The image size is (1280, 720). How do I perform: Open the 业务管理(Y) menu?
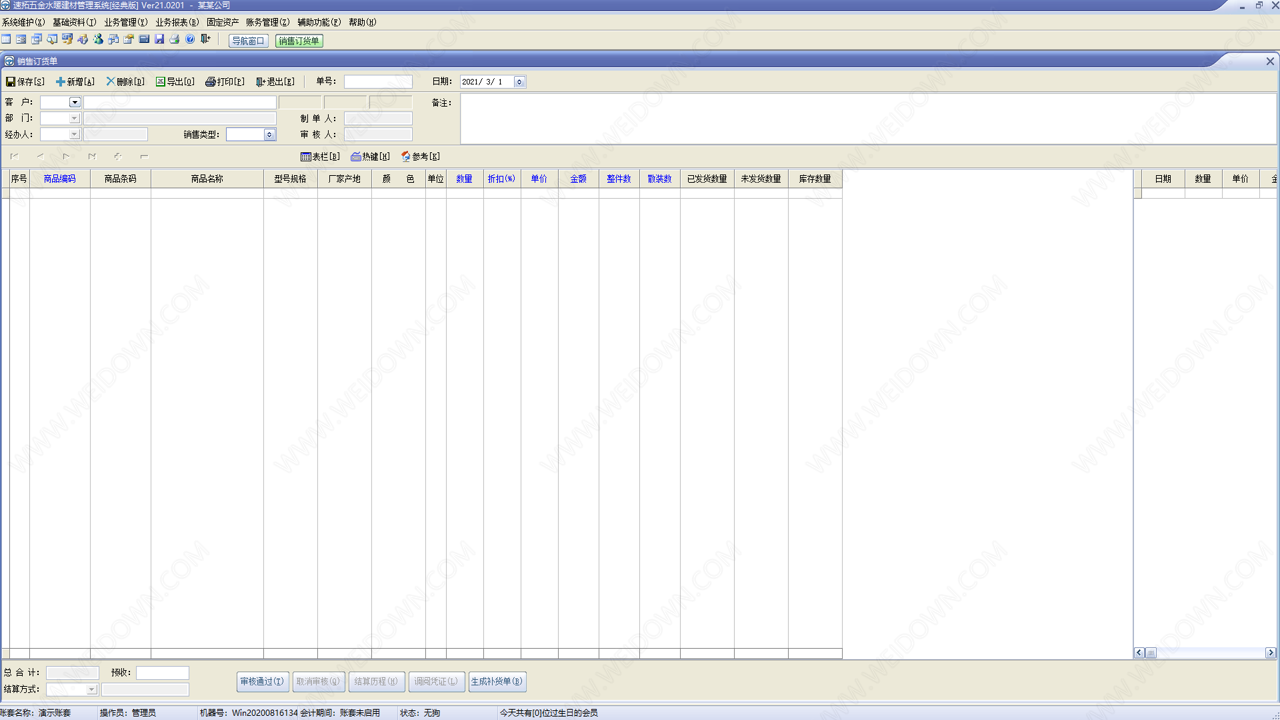pos(126,22)
